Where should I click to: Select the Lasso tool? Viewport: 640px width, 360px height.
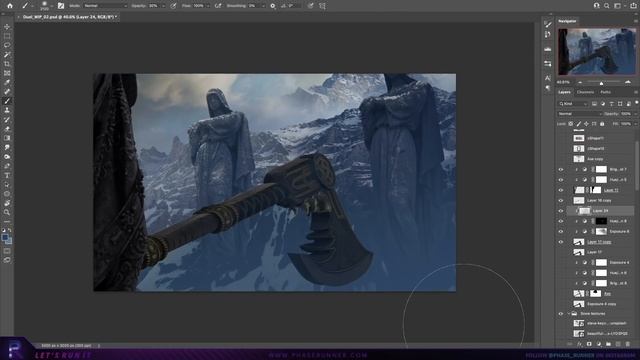coord(7,45)
